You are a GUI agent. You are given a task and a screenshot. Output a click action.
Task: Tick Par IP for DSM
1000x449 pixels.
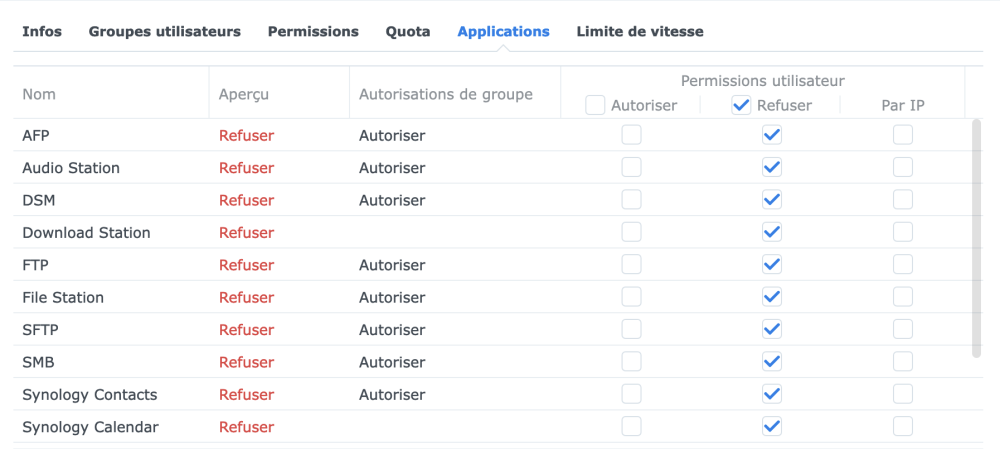[903, 200]
